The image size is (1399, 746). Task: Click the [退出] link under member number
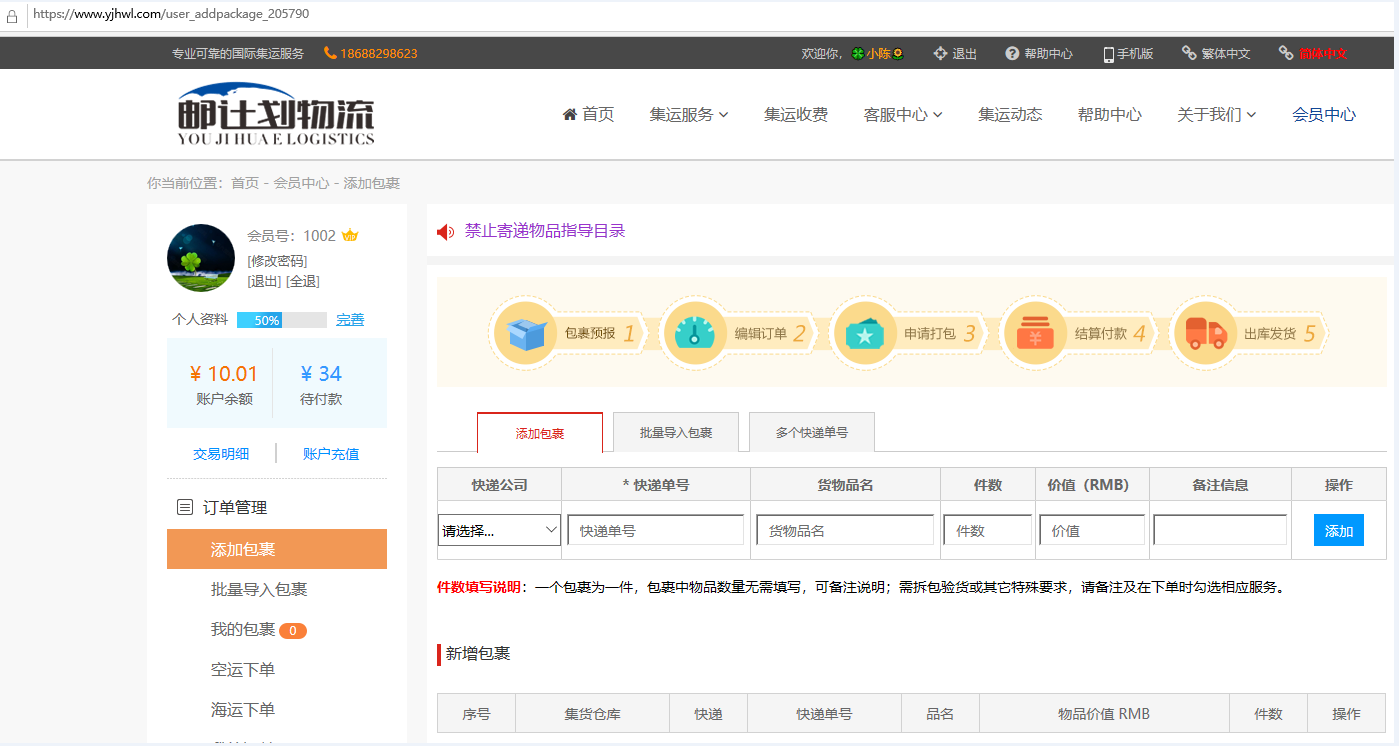[264, 282]
